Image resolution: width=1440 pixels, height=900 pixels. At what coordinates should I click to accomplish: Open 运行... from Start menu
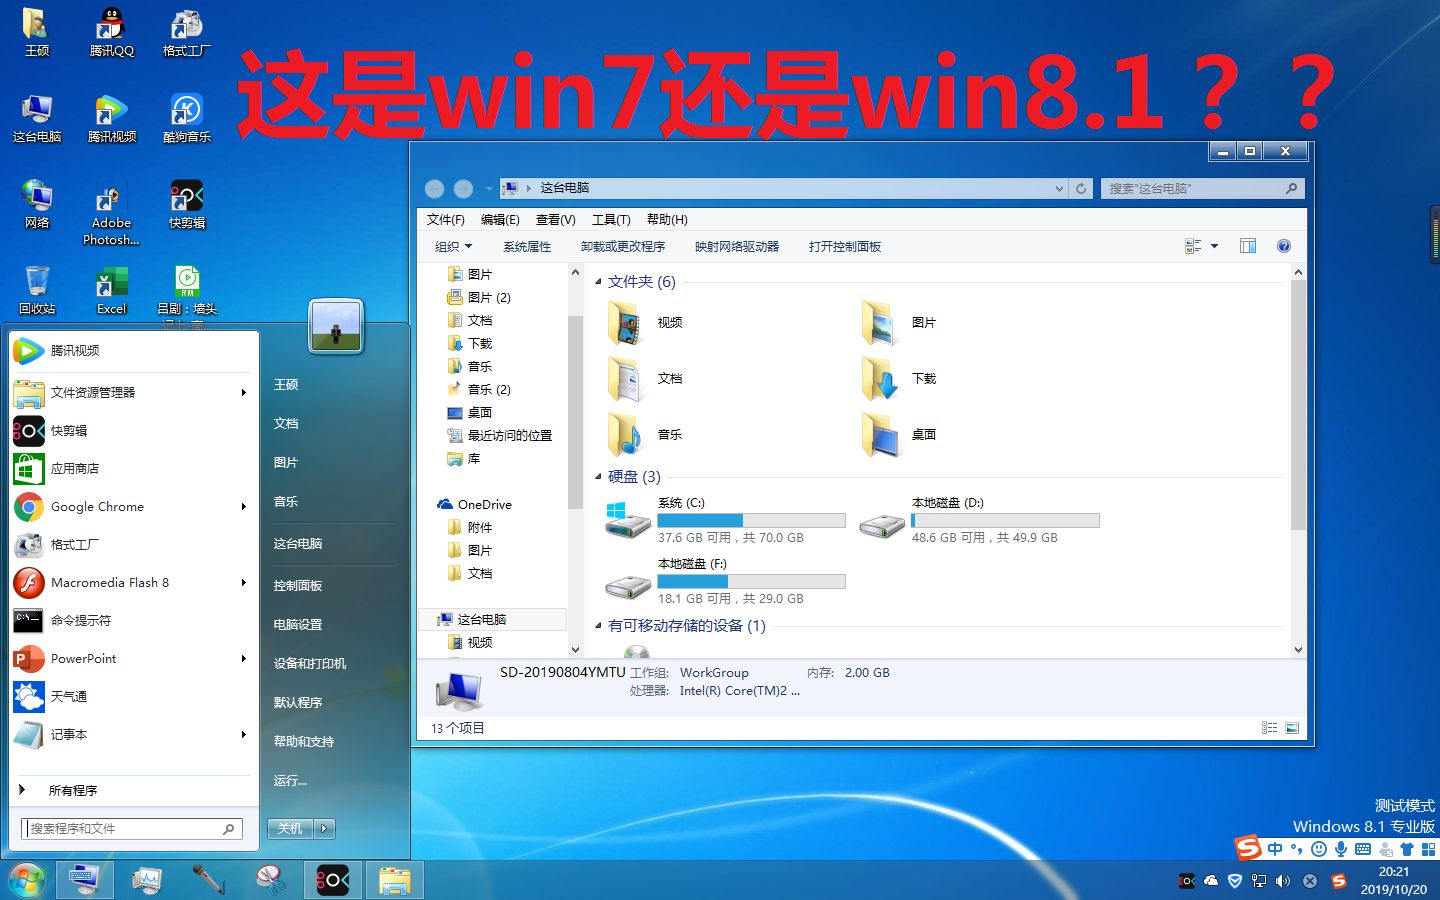click(290, 780)
